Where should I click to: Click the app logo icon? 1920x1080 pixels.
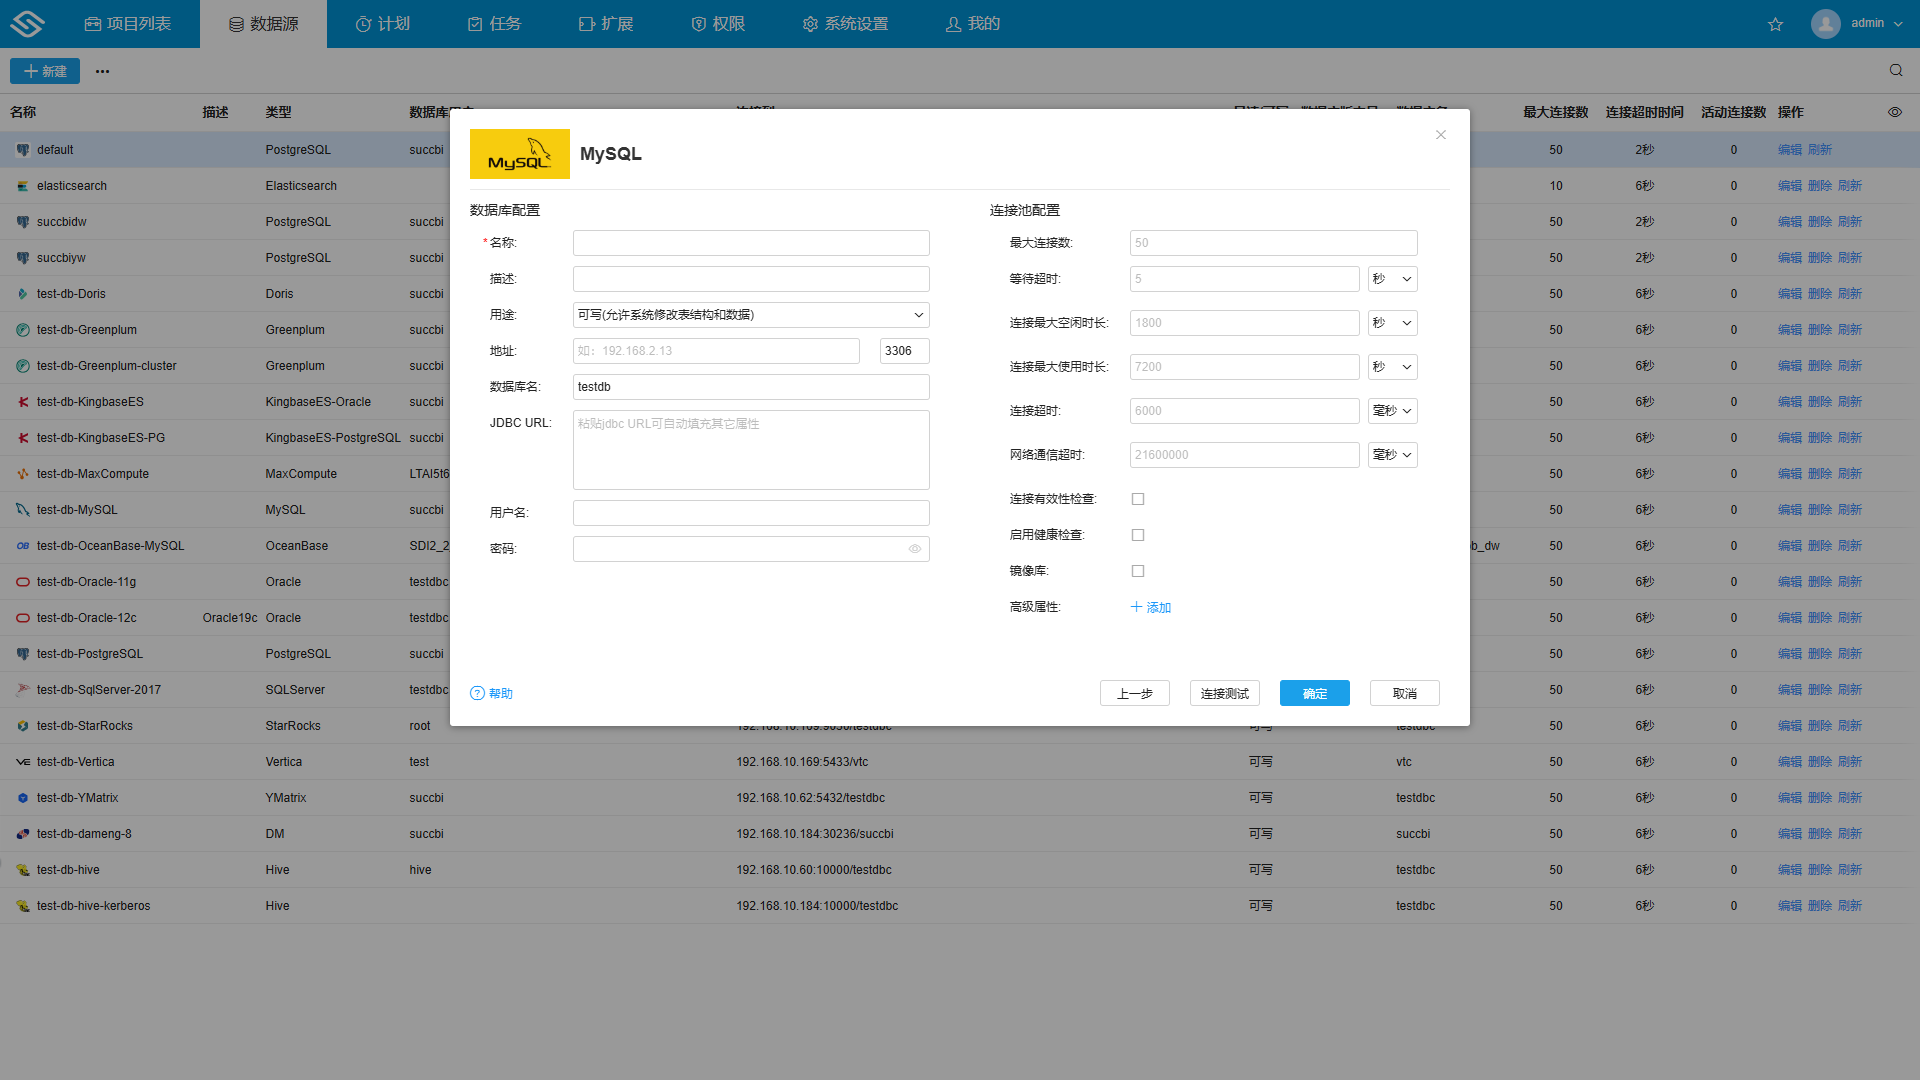[27, 23]
